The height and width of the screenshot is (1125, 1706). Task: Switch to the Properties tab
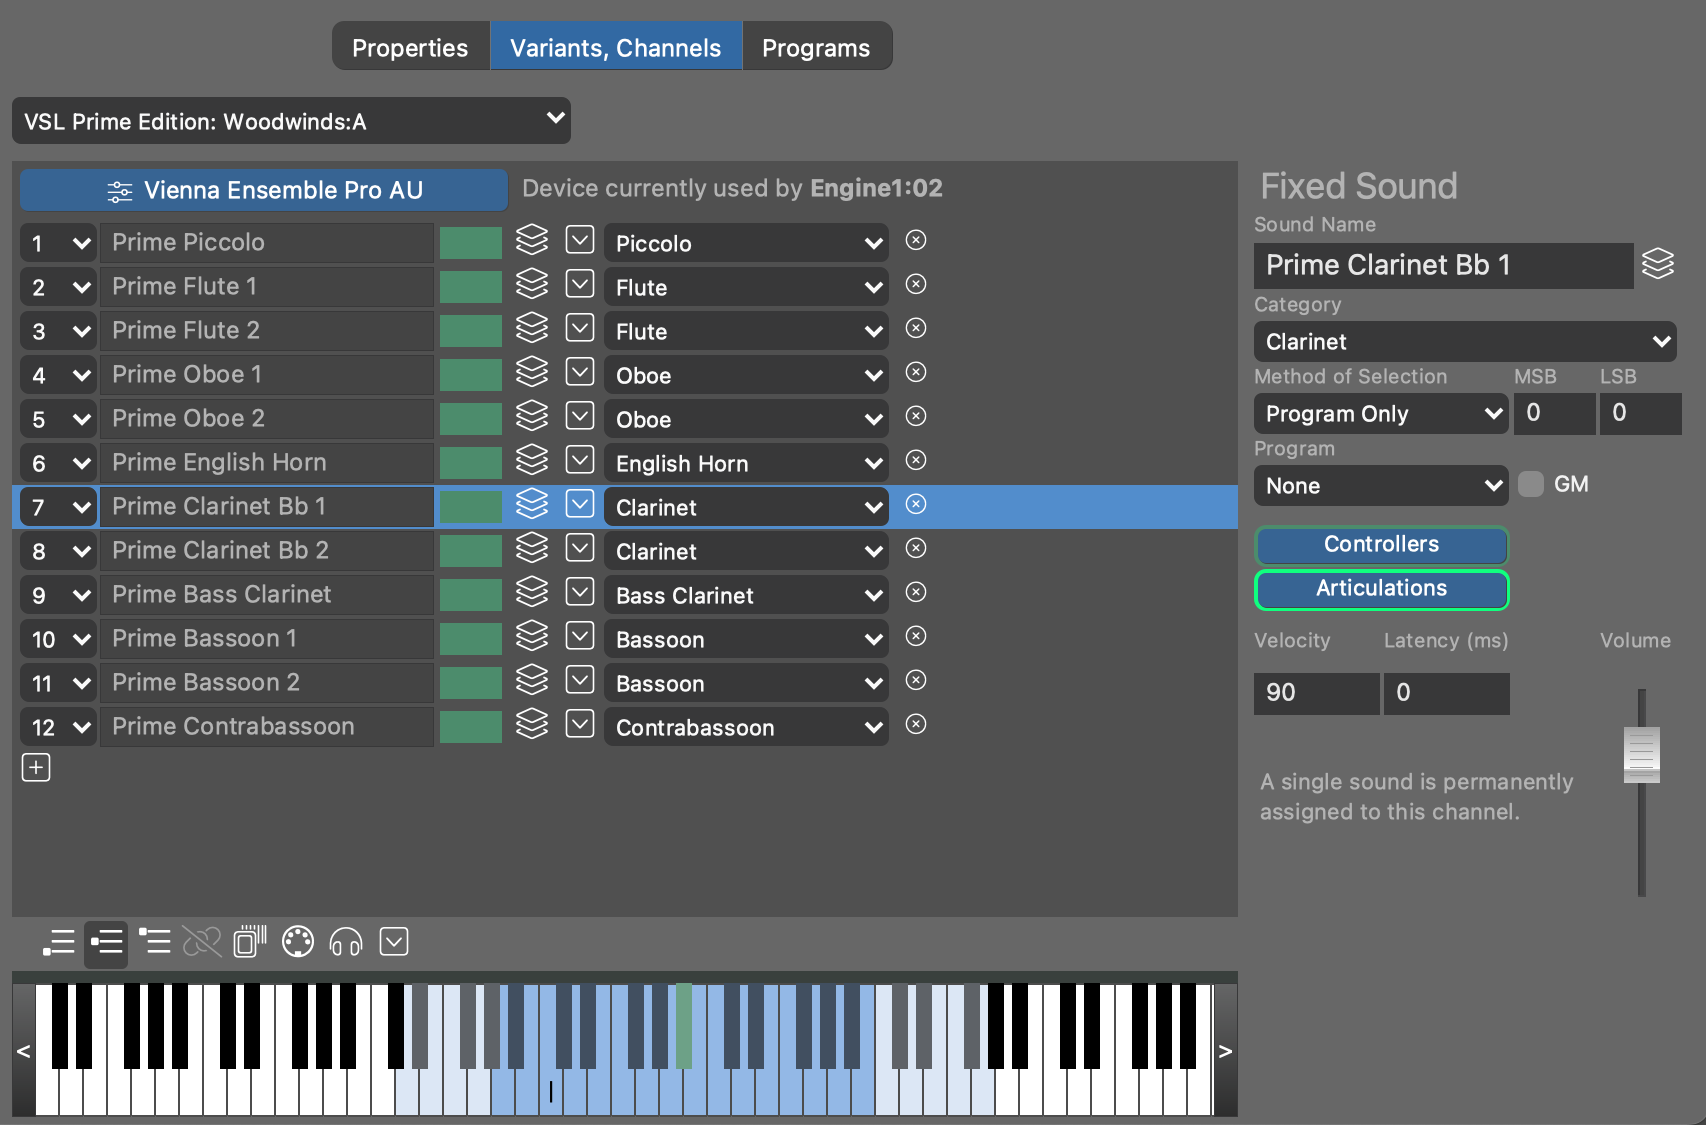[410, 47]
